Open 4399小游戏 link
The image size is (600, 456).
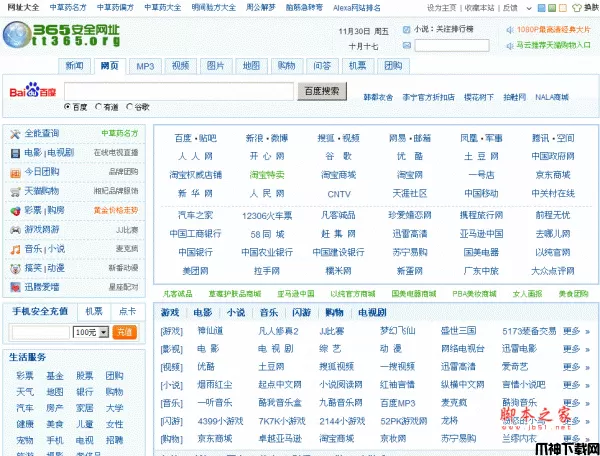220,421
